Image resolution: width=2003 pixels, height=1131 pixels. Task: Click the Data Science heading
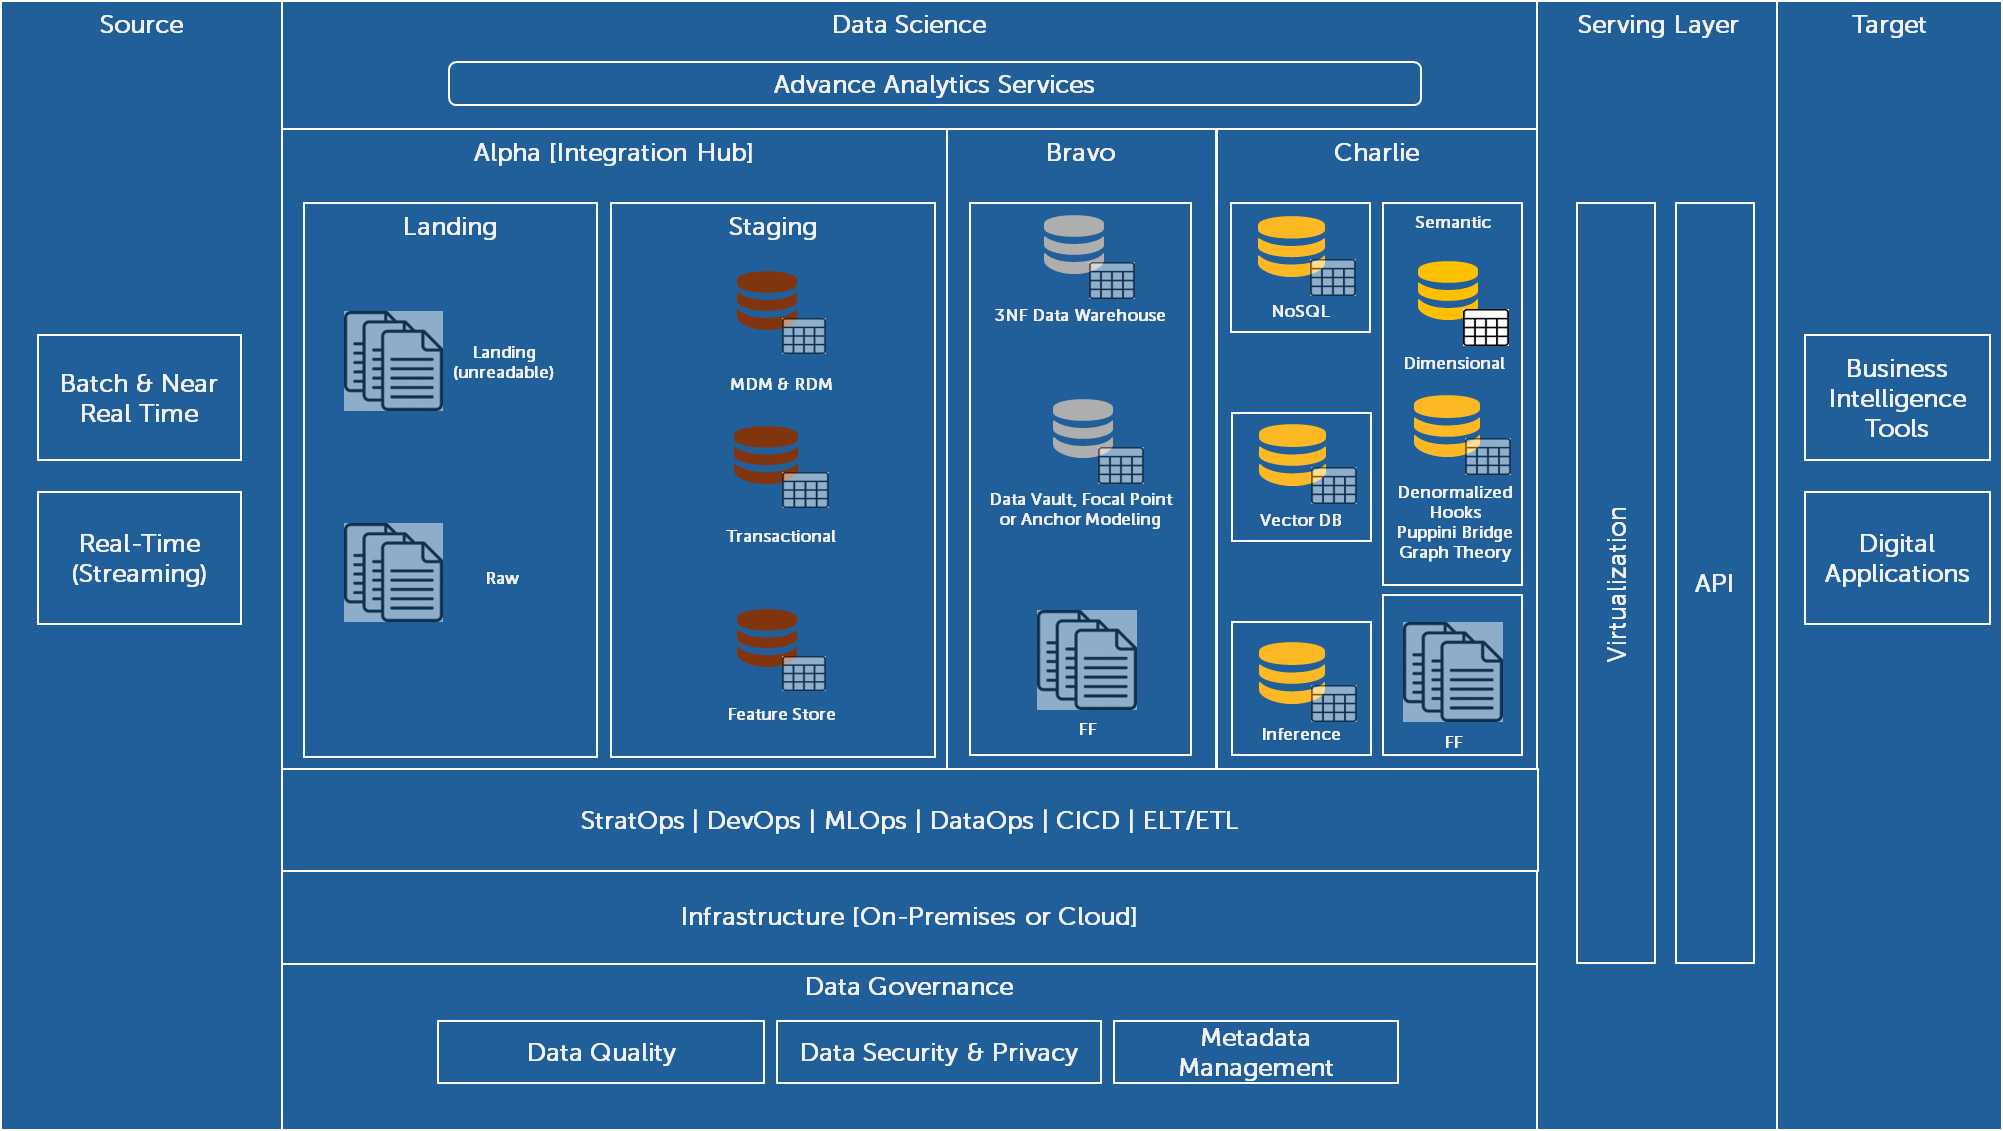(909, 25)
